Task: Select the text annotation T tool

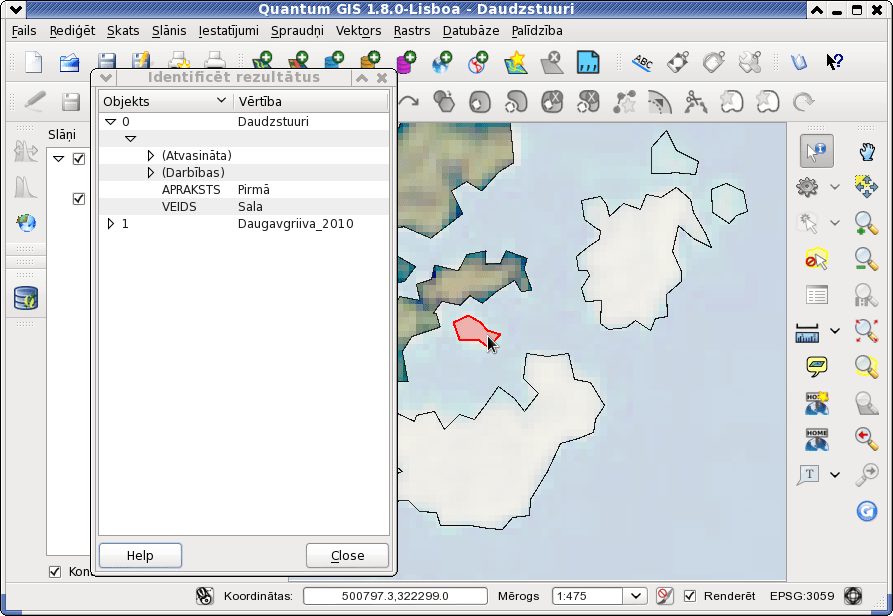Action: (809, 474)
